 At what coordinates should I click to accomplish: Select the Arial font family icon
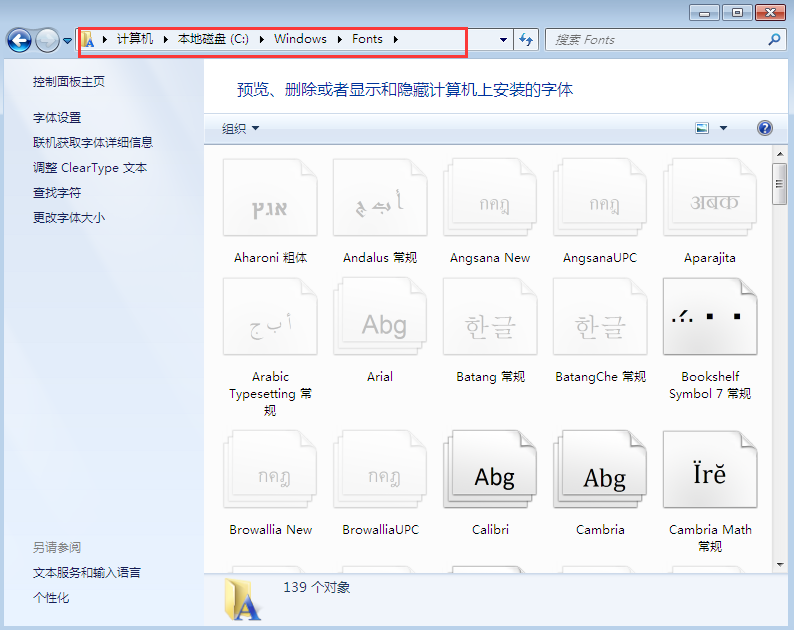pos(380,317)
